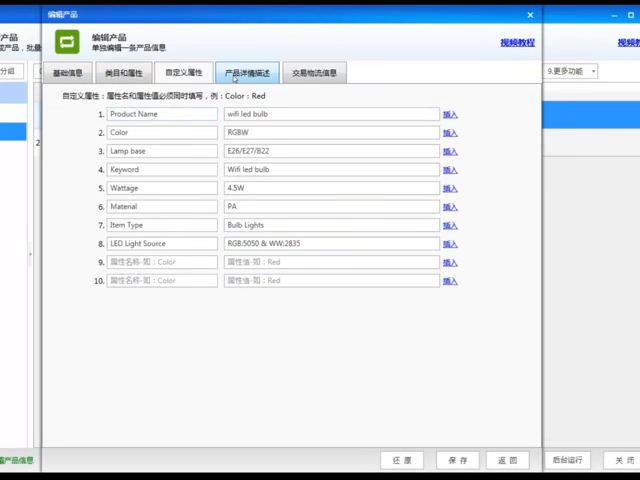
Task: Click 插入 link on the LED Light Source row
Action: click(450, 244)
